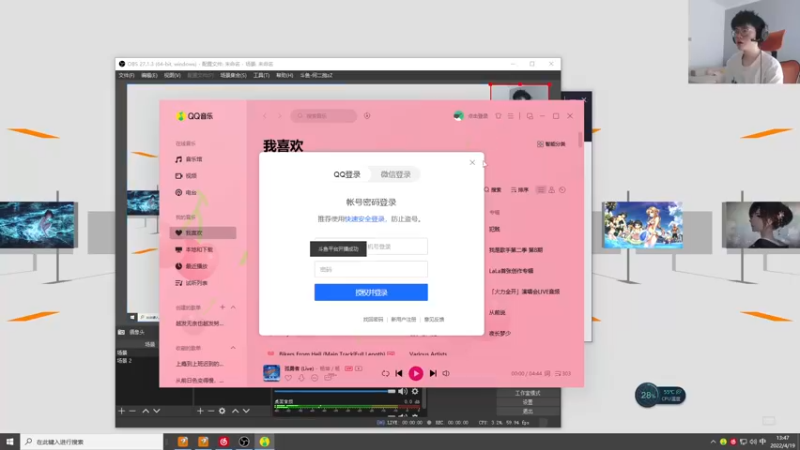Open OBS 视图(V) menu

(172, 75)
